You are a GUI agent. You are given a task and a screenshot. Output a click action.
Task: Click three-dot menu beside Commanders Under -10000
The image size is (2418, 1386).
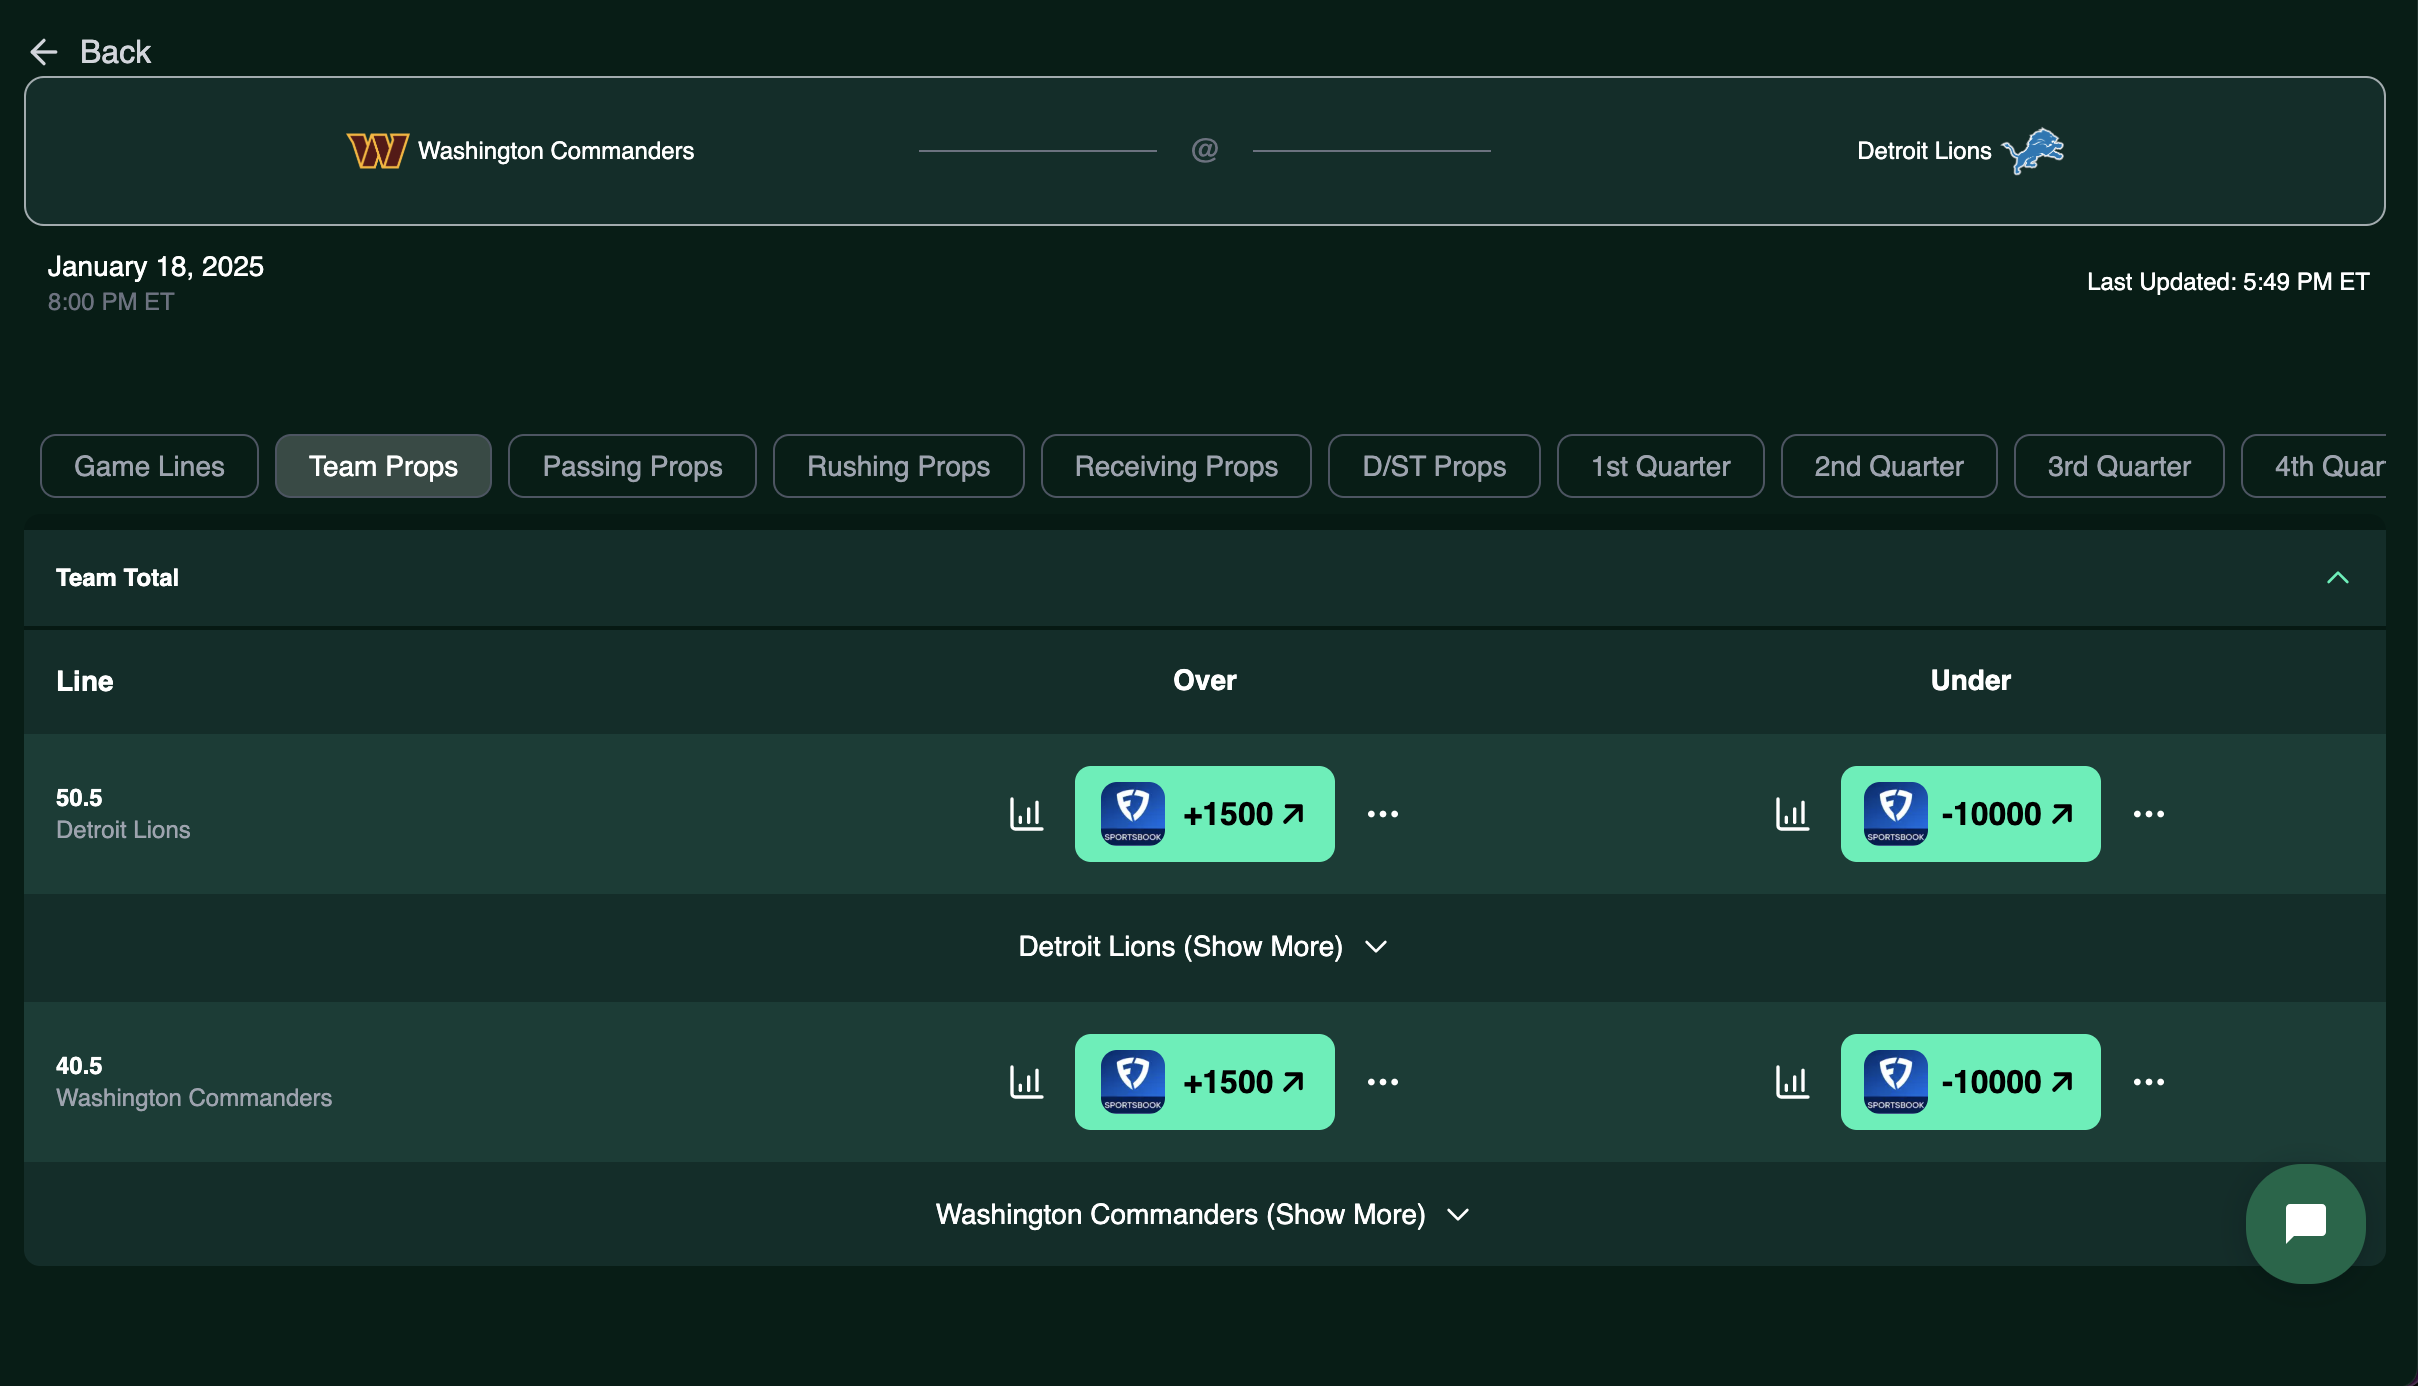tap(2149, 1082)
